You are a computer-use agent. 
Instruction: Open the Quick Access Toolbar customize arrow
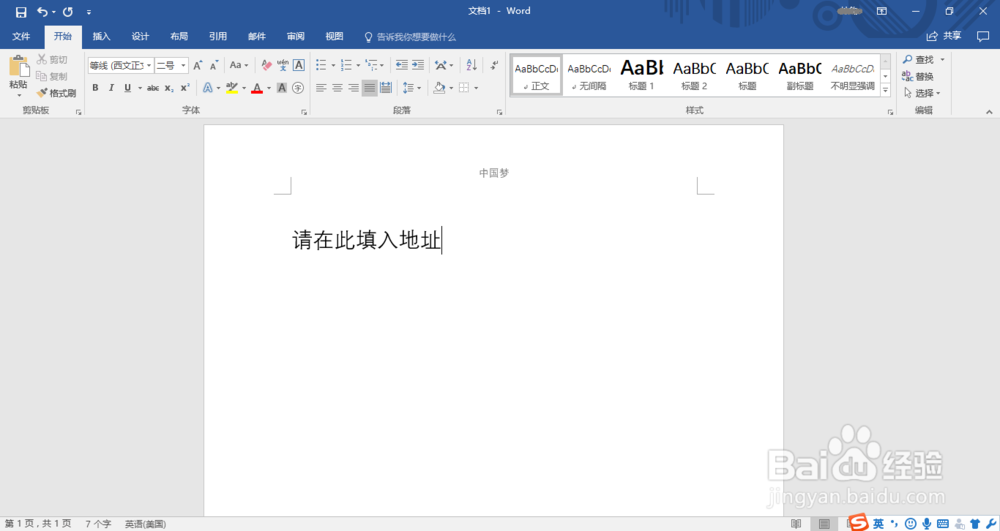pos(89,12)
